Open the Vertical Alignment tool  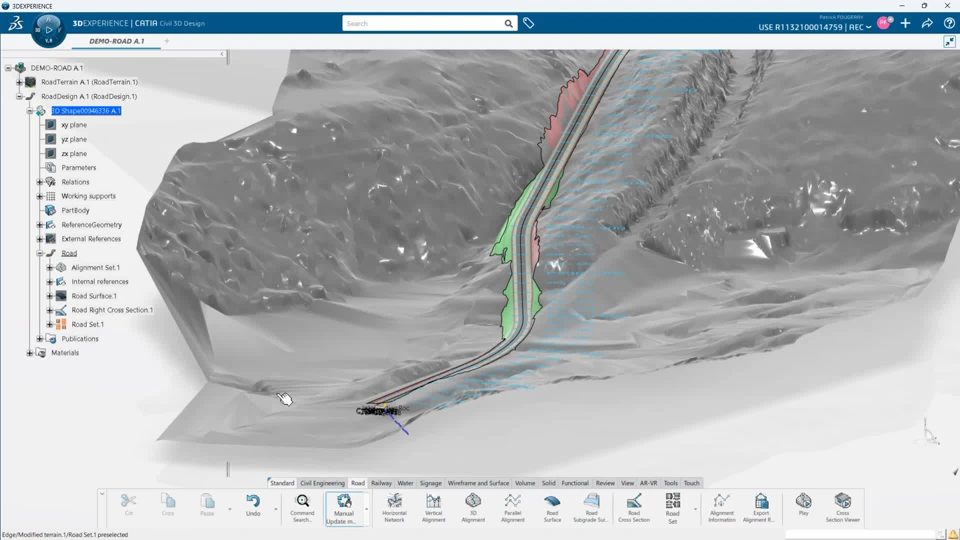click(x=433, y=508)
